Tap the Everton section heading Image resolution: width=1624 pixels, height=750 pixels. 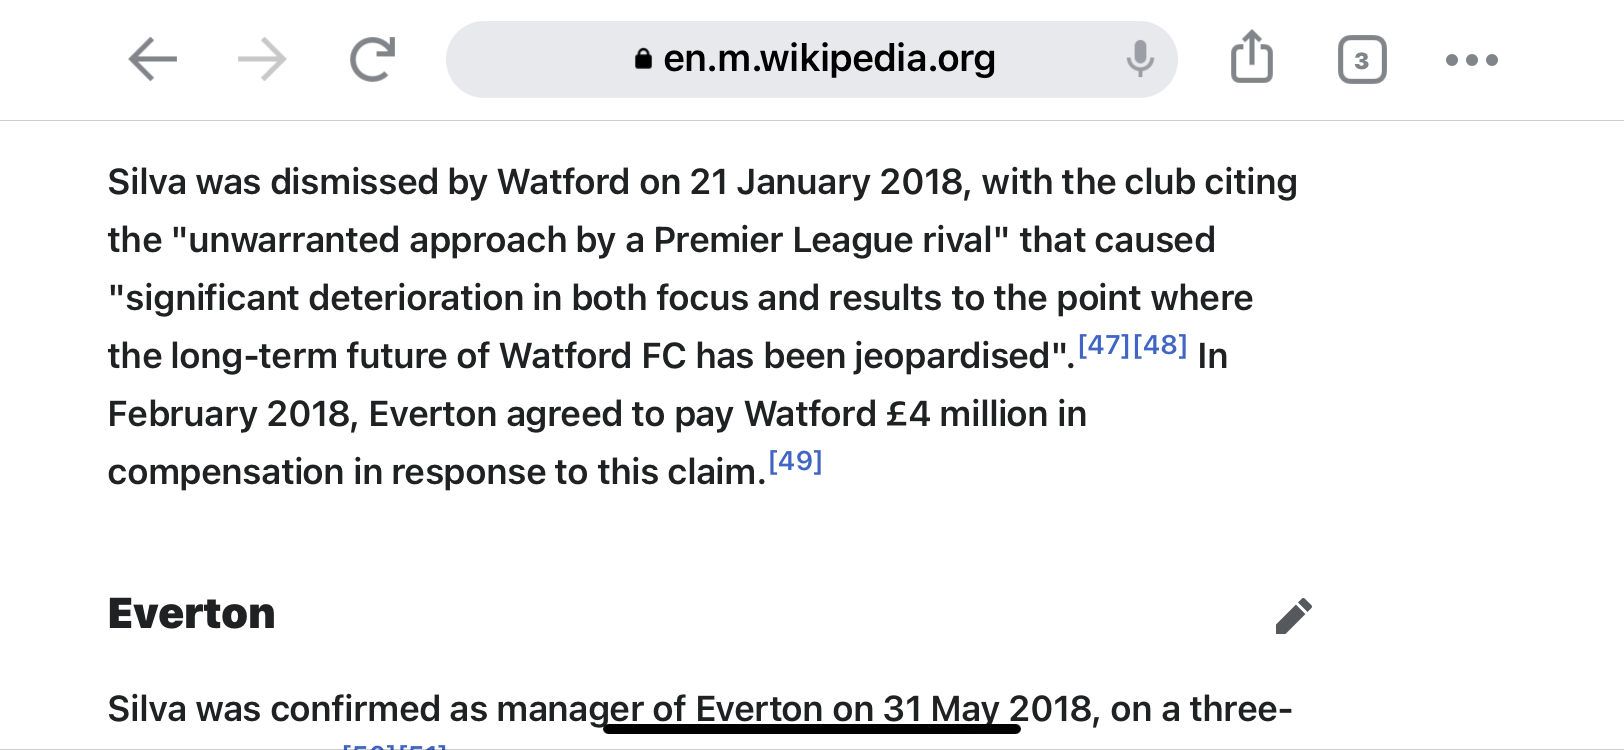coord(192,614)
